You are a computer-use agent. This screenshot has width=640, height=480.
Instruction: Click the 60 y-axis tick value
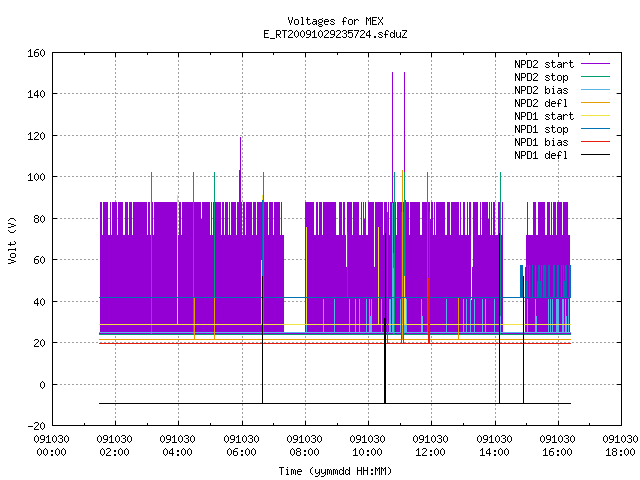point(39,260)
